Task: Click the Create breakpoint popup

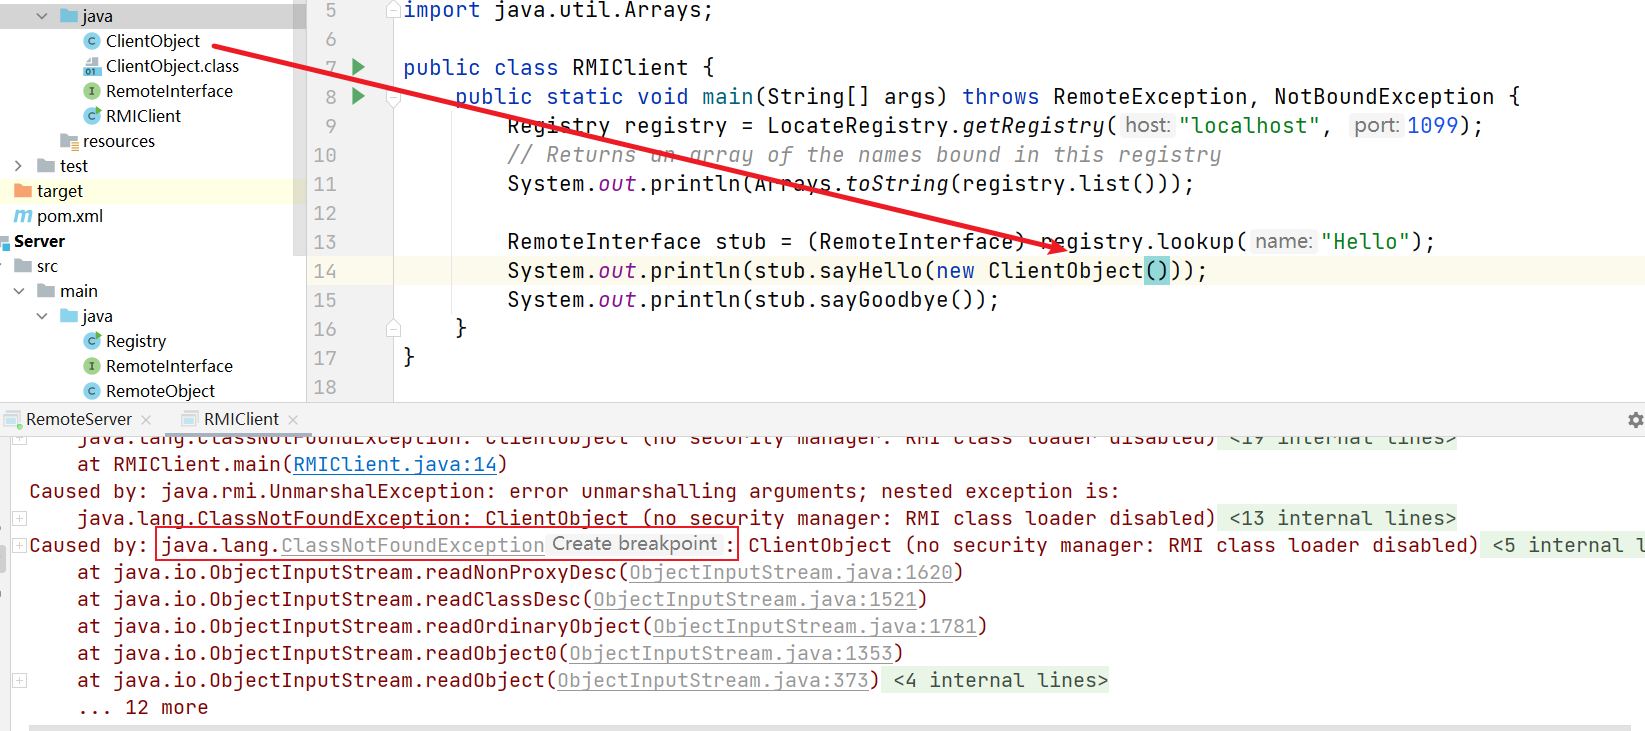Action: pyautogui.click(x=635, y=544)
